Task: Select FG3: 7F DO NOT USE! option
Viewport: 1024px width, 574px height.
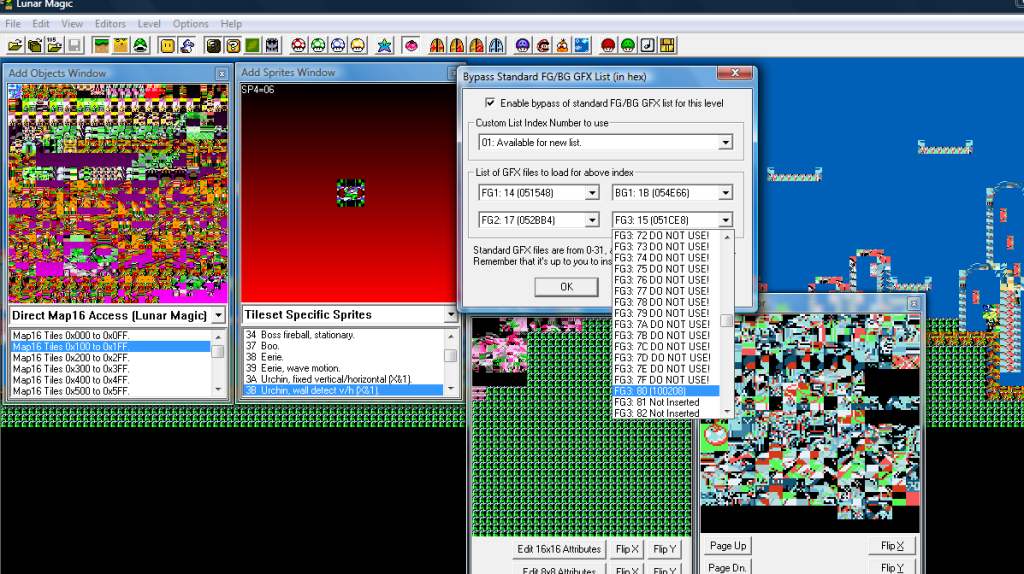Action: click(x=665, y=380)
